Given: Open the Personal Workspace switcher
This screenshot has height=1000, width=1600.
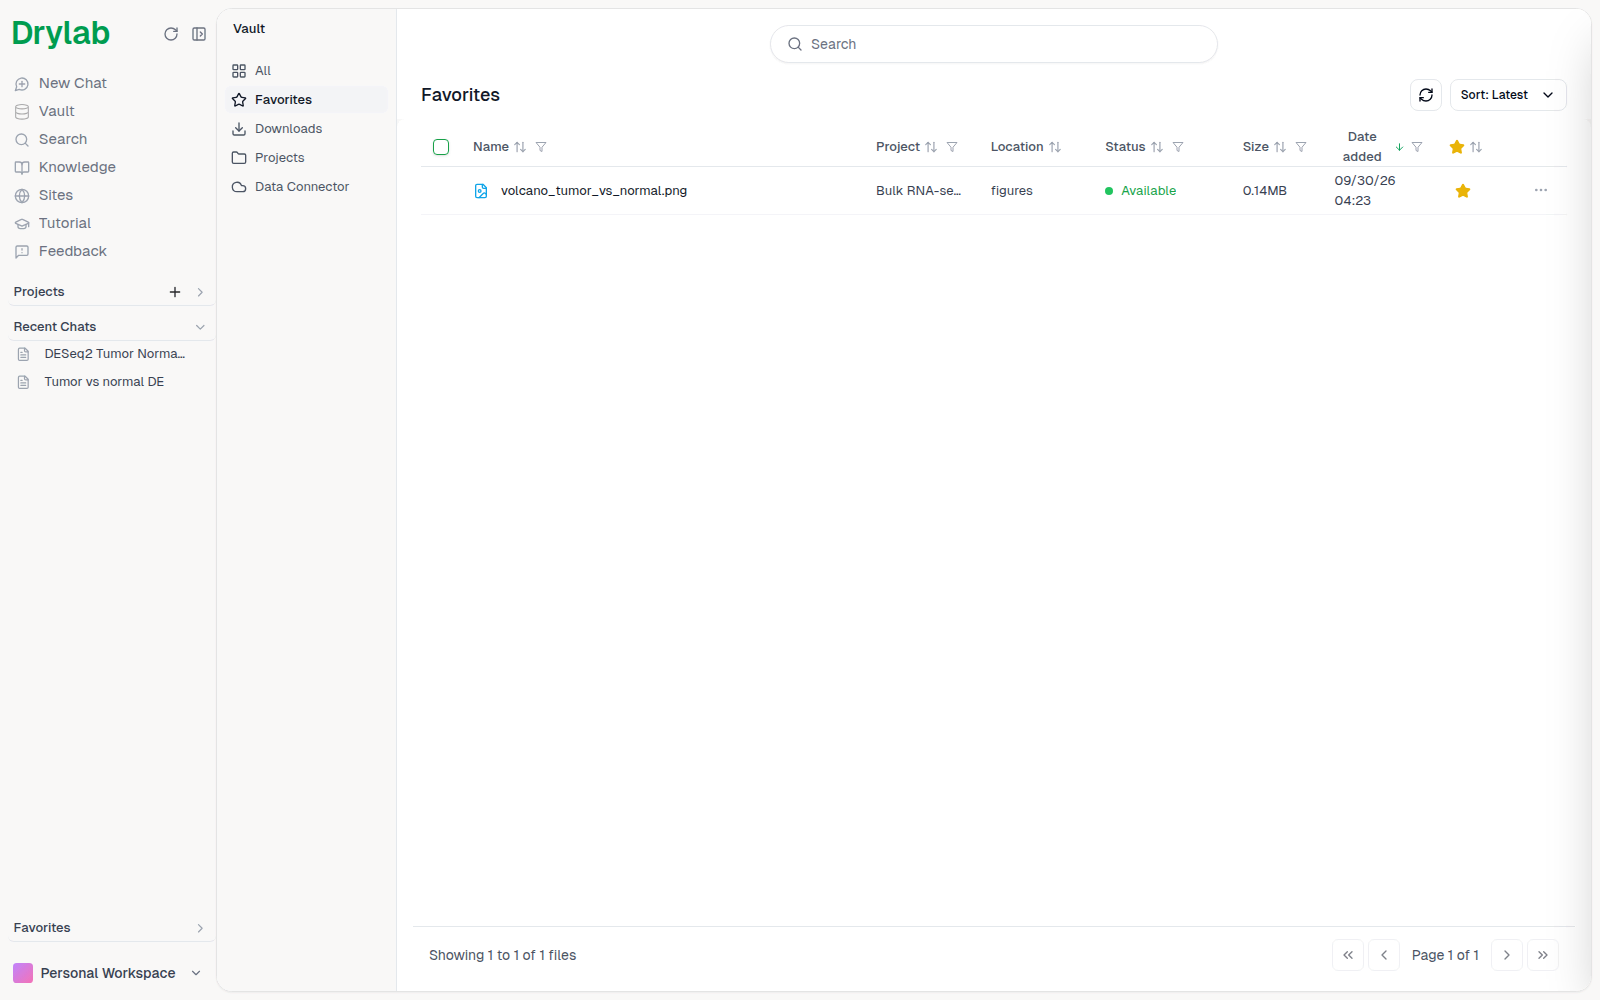Looking at the screenshot, I should 108,973.
